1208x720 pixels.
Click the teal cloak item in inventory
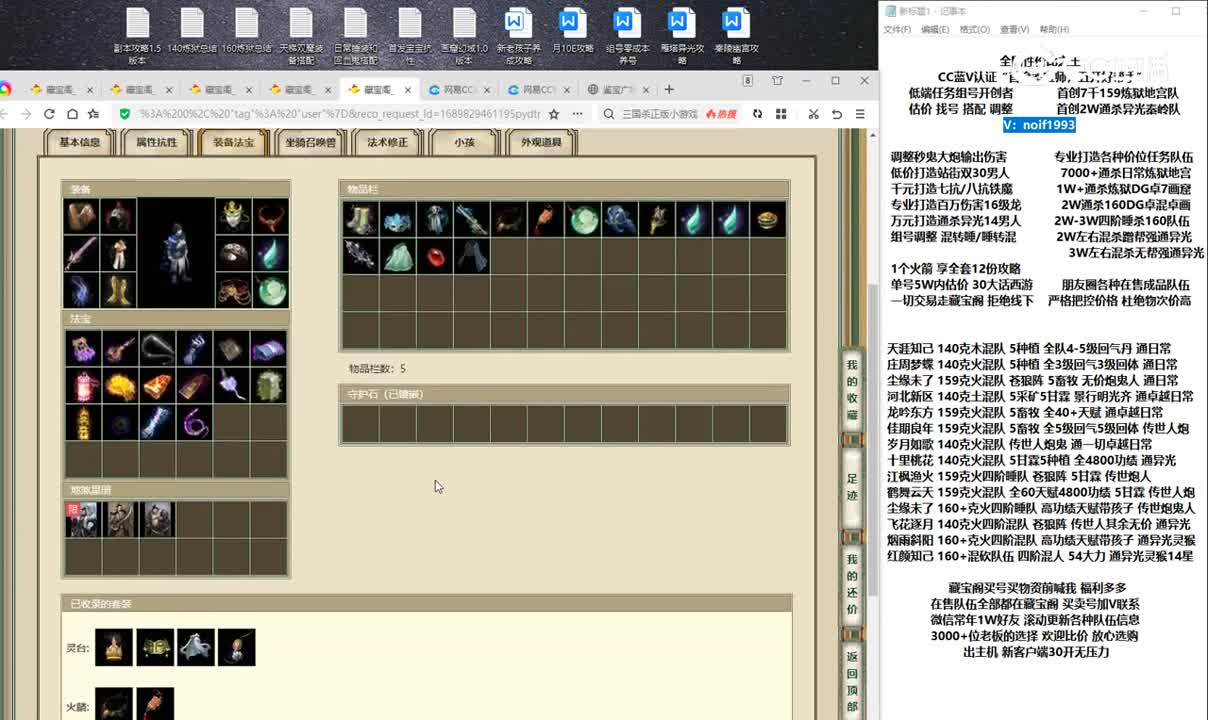pyautogui.click(x=397, y=256)
